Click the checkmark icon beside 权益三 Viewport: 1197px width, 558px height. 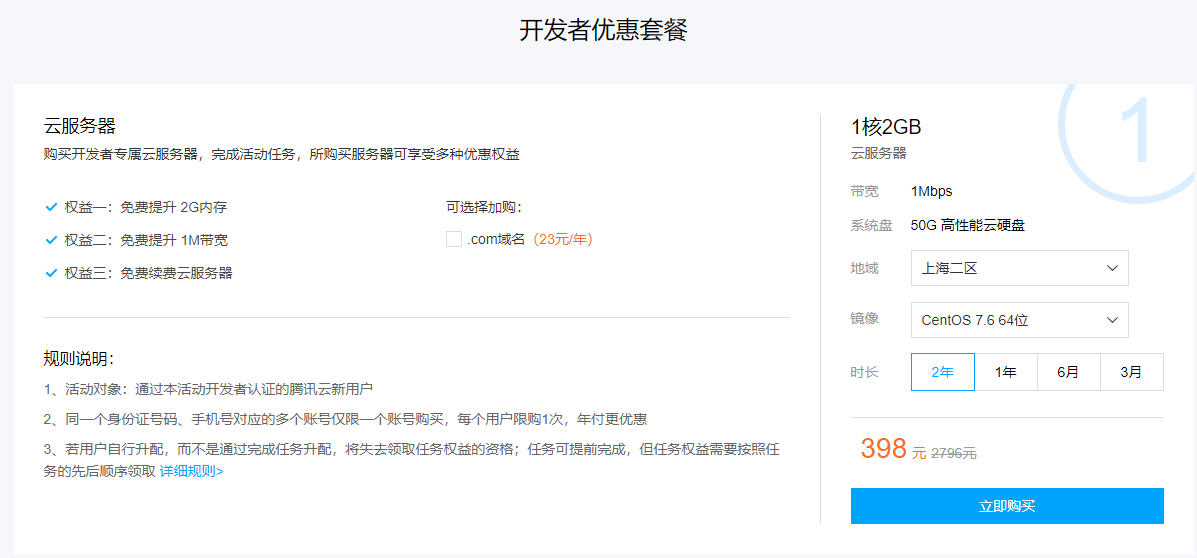coord(51,273)
